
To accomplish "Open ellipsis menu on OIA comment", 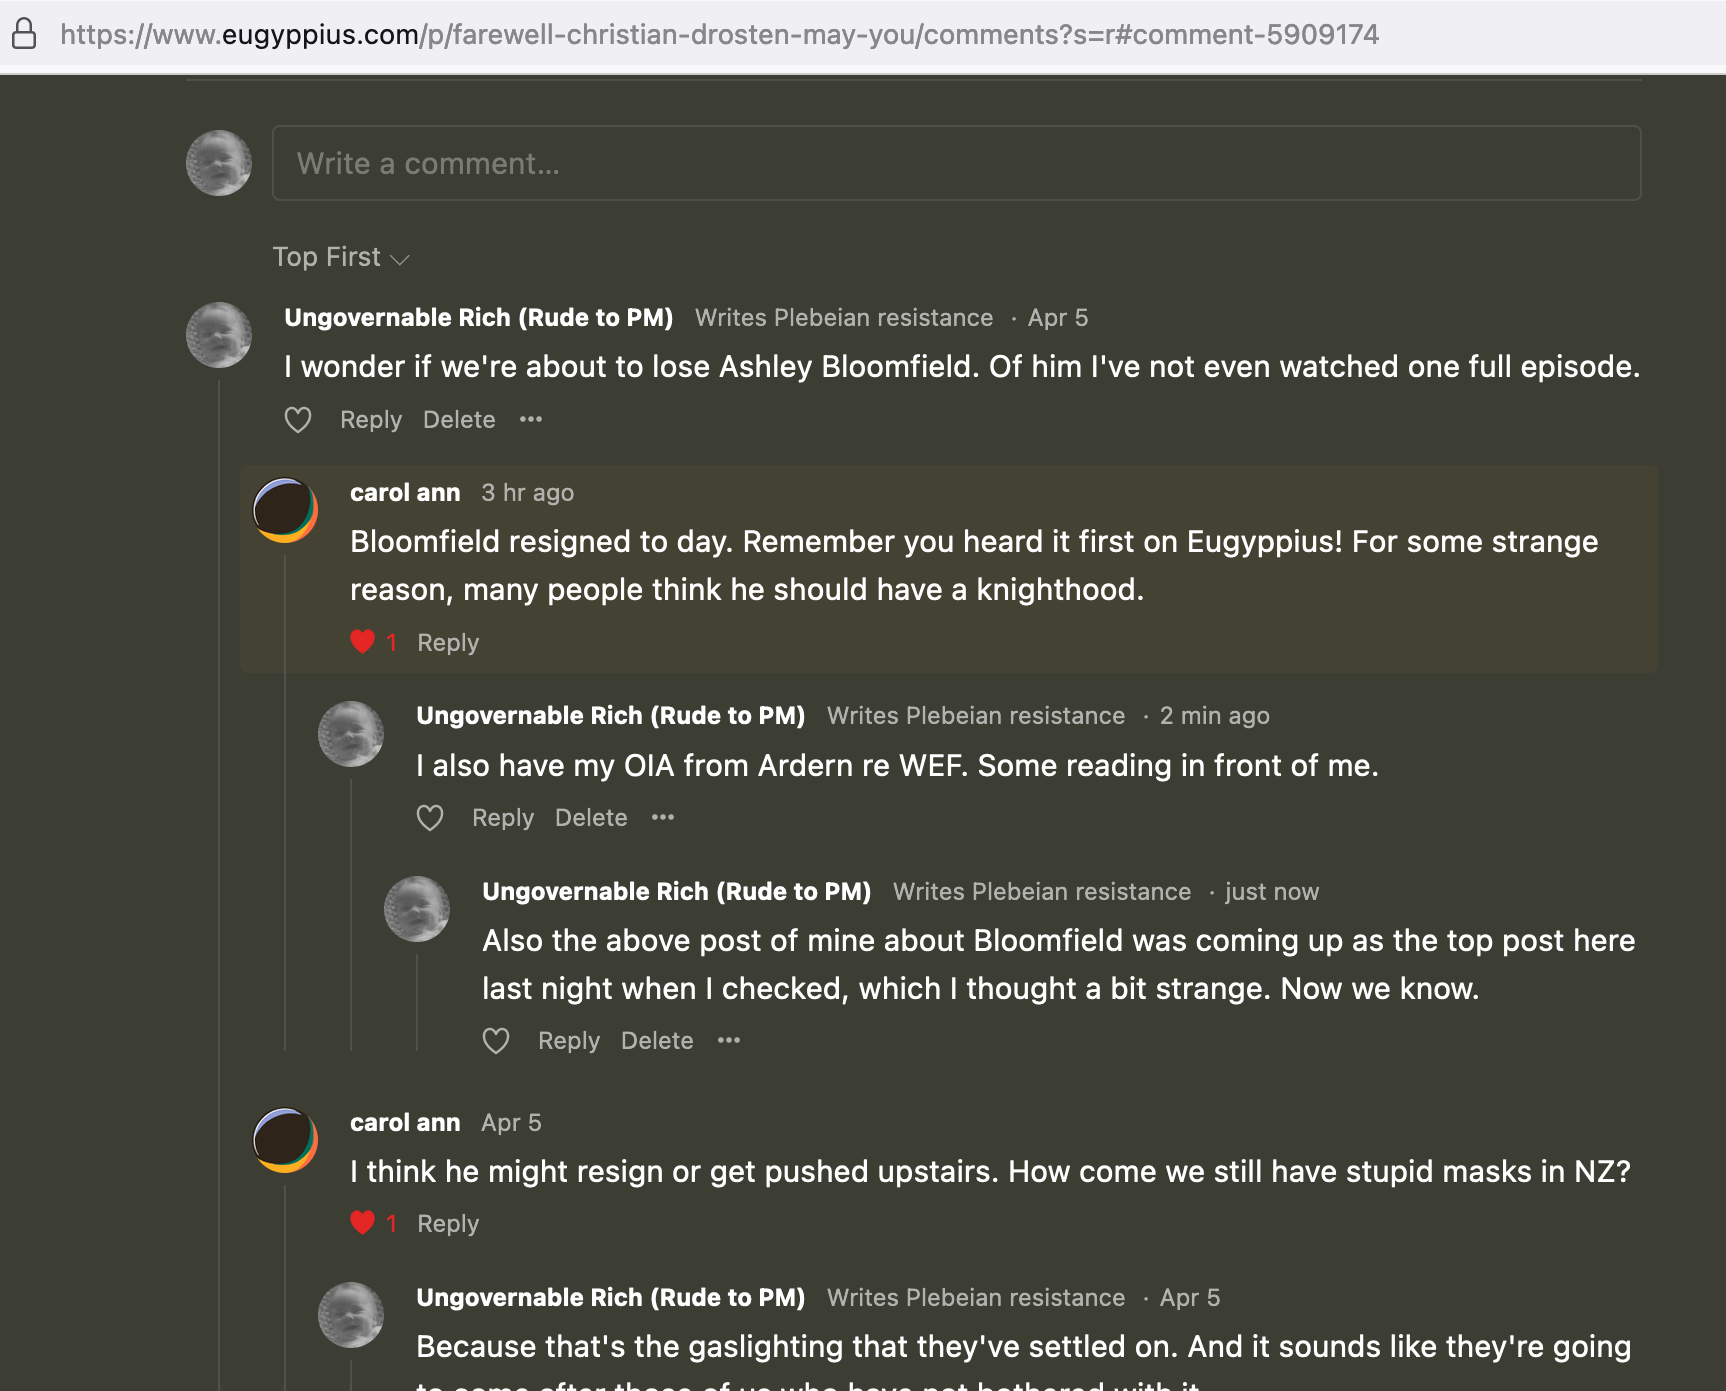I will click(663, 817).
